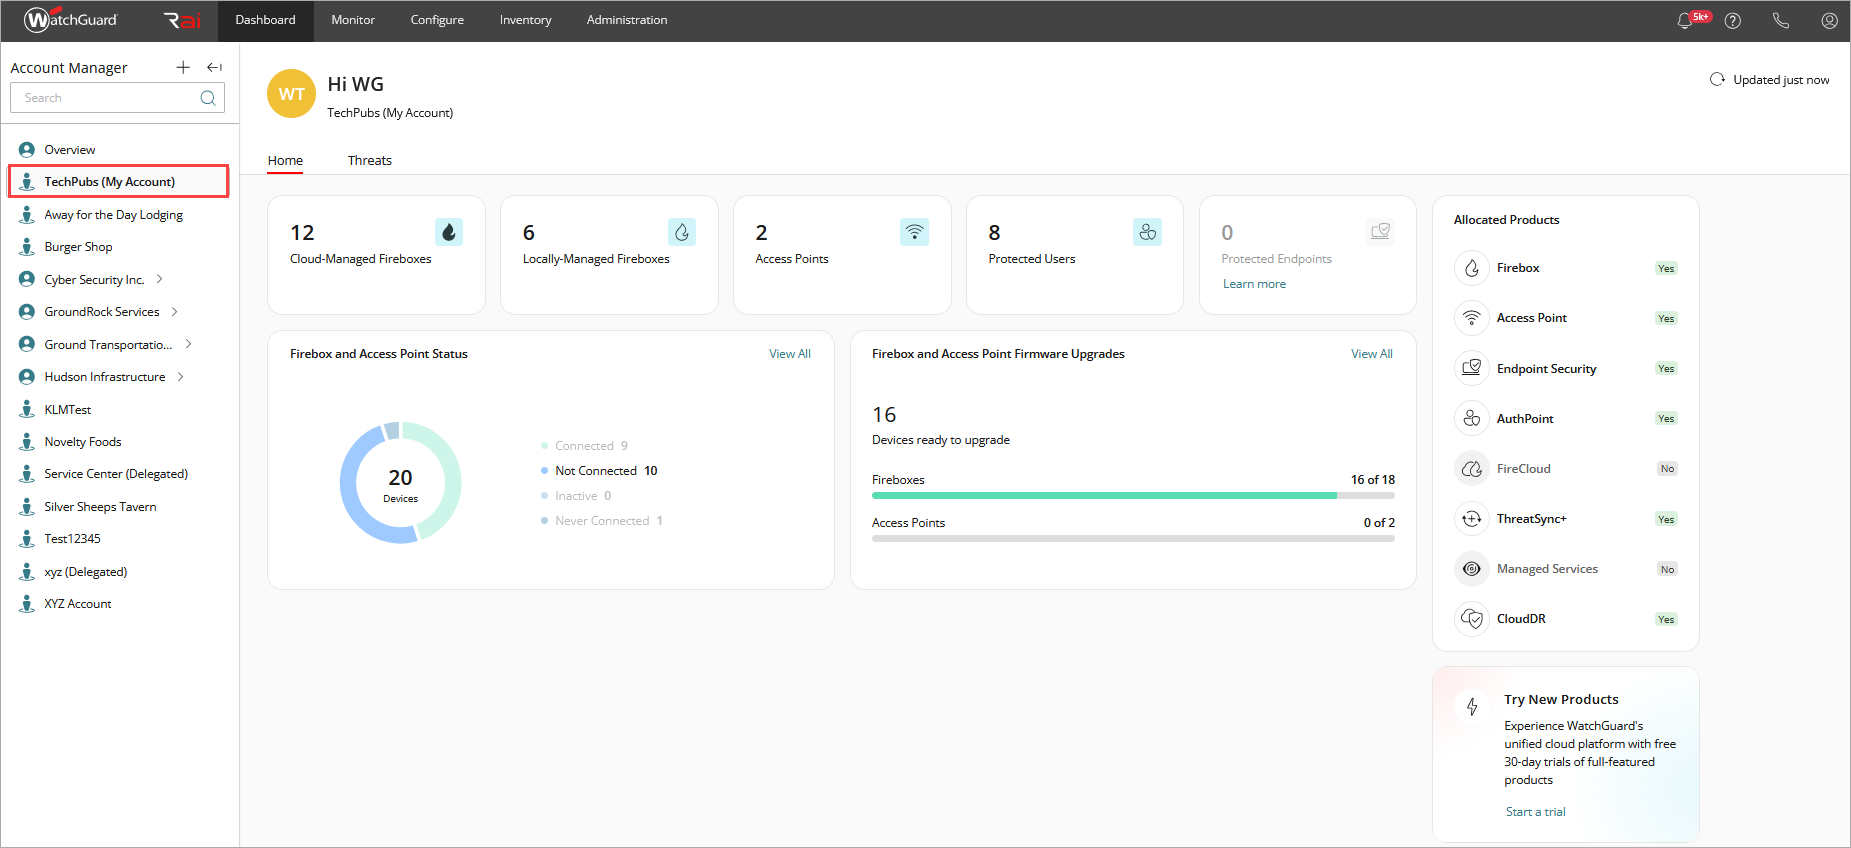
Task: Click the phone support icon
Action: (1781, 20)
